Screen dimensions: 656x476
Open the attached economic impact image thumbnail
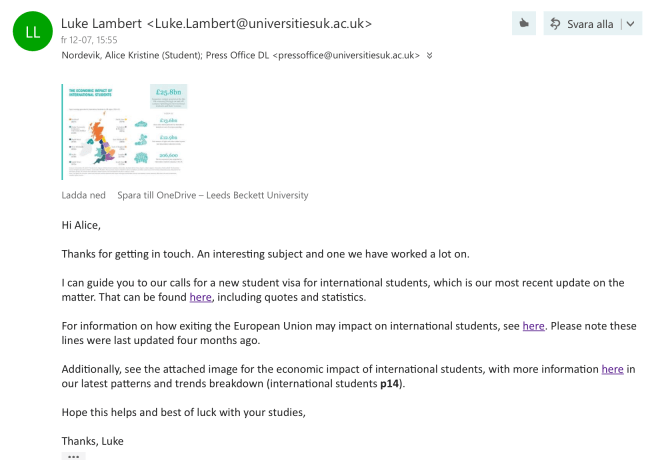click(124, 130)
